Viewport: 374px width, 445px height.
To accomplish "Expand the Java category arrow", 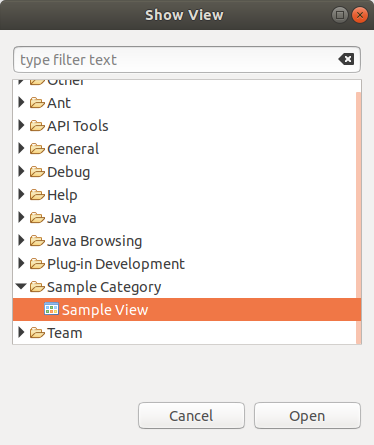I will [x=21, y=217].
